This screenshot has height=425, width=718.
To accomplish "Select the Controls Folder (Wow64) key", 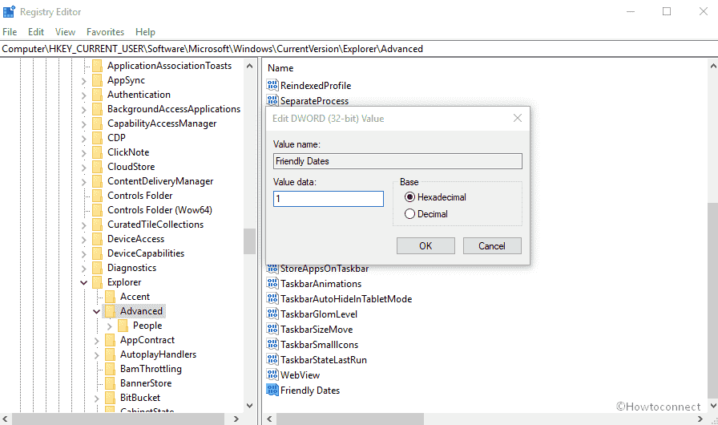I will [160, 210].
